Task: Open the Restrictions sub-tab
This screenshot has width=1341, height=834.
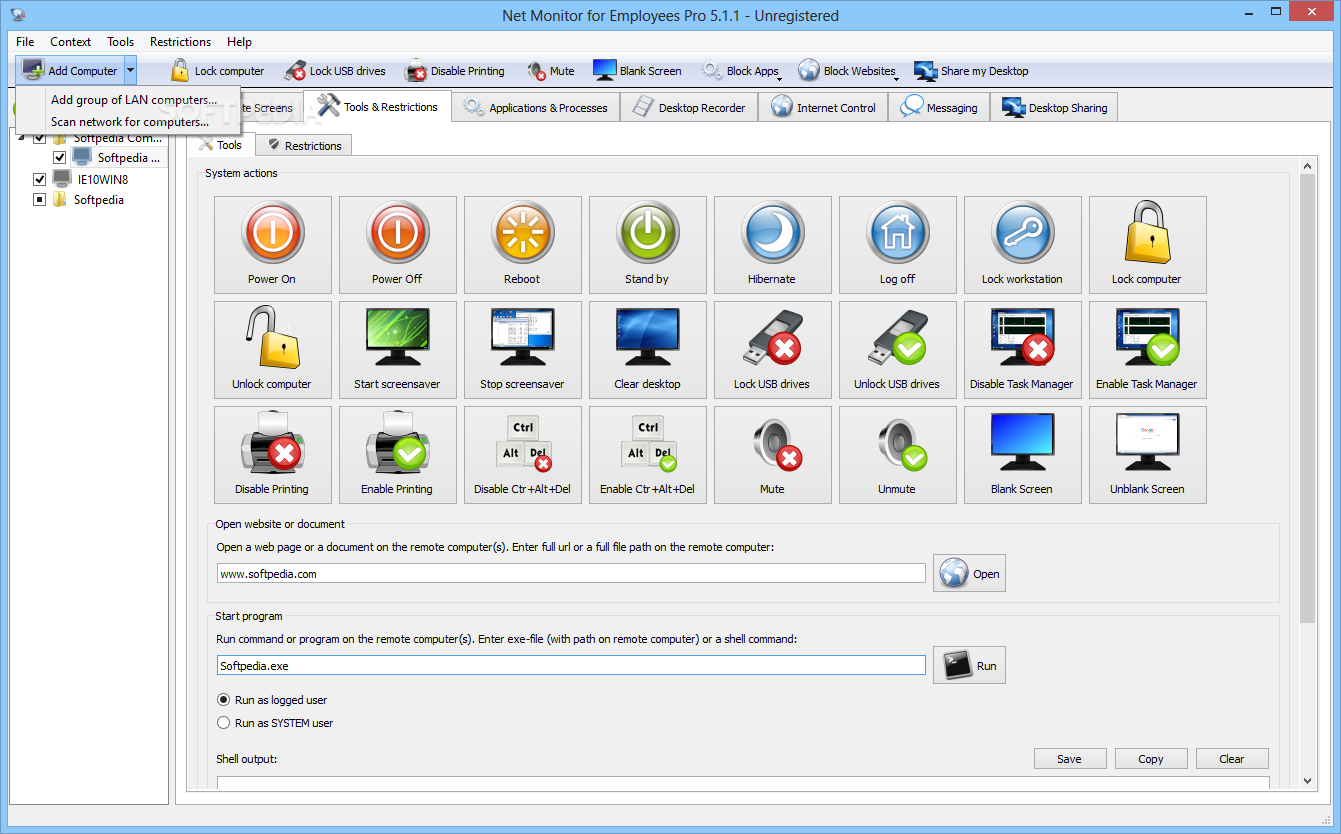Action: pos(304,145)
